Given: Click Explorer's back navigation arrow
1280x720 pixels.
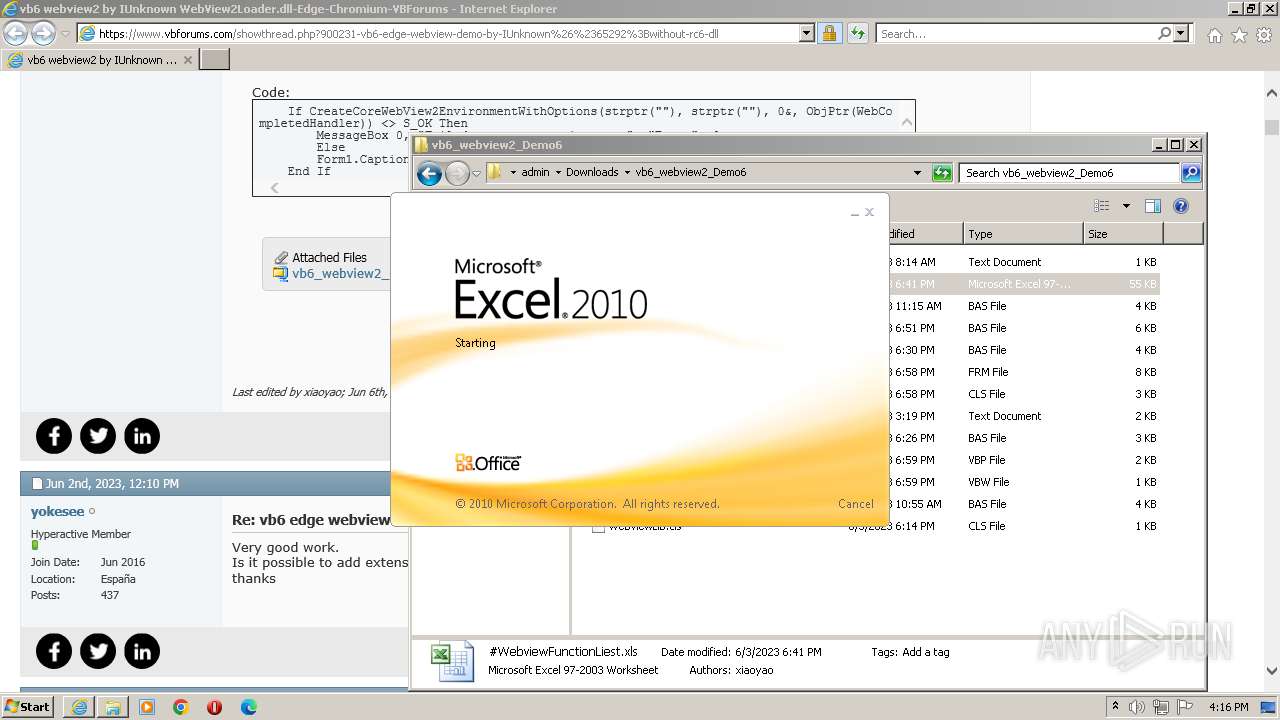Looking at the screenshot, I should pyautogui.click(x=429, y=173).
